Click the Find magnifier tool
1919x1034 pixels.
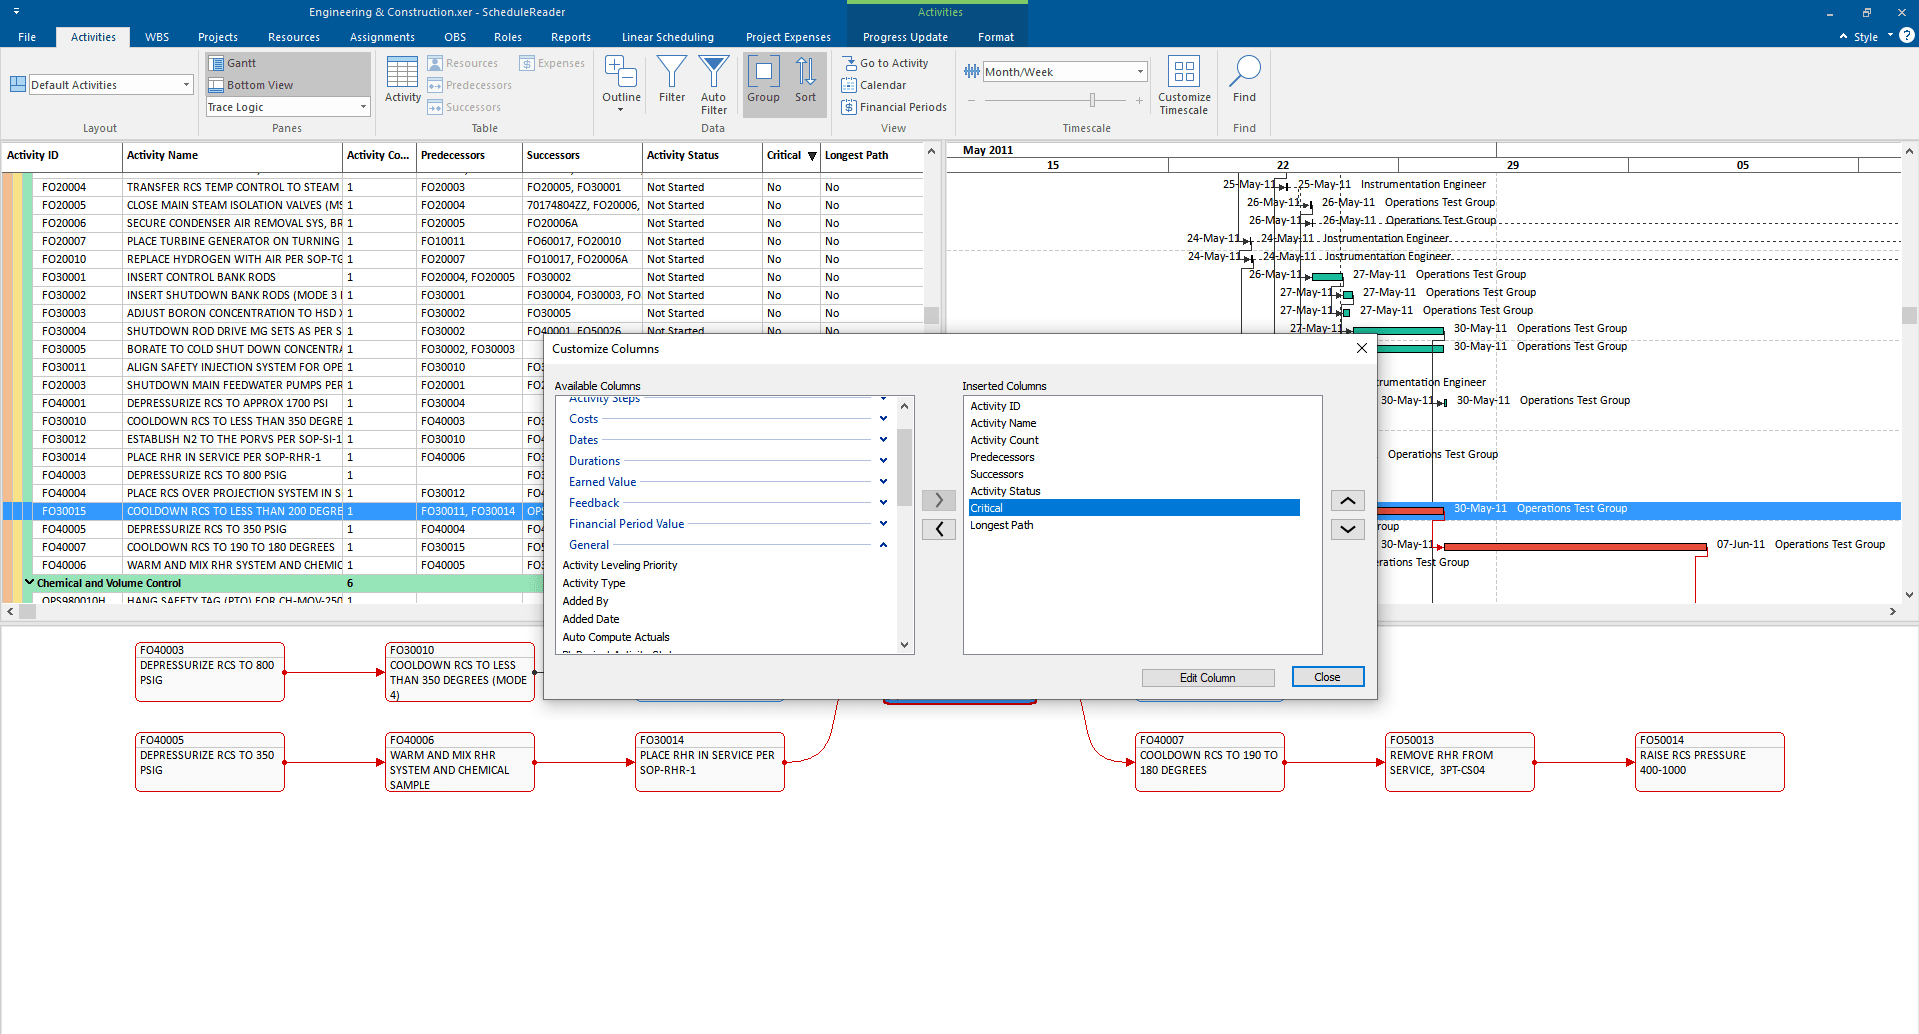click(1244, 80)
